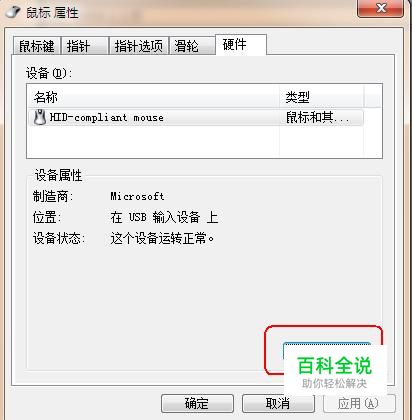
Task: Select the HID-compliant mouse list entry
Action: [x=196, y=117]
